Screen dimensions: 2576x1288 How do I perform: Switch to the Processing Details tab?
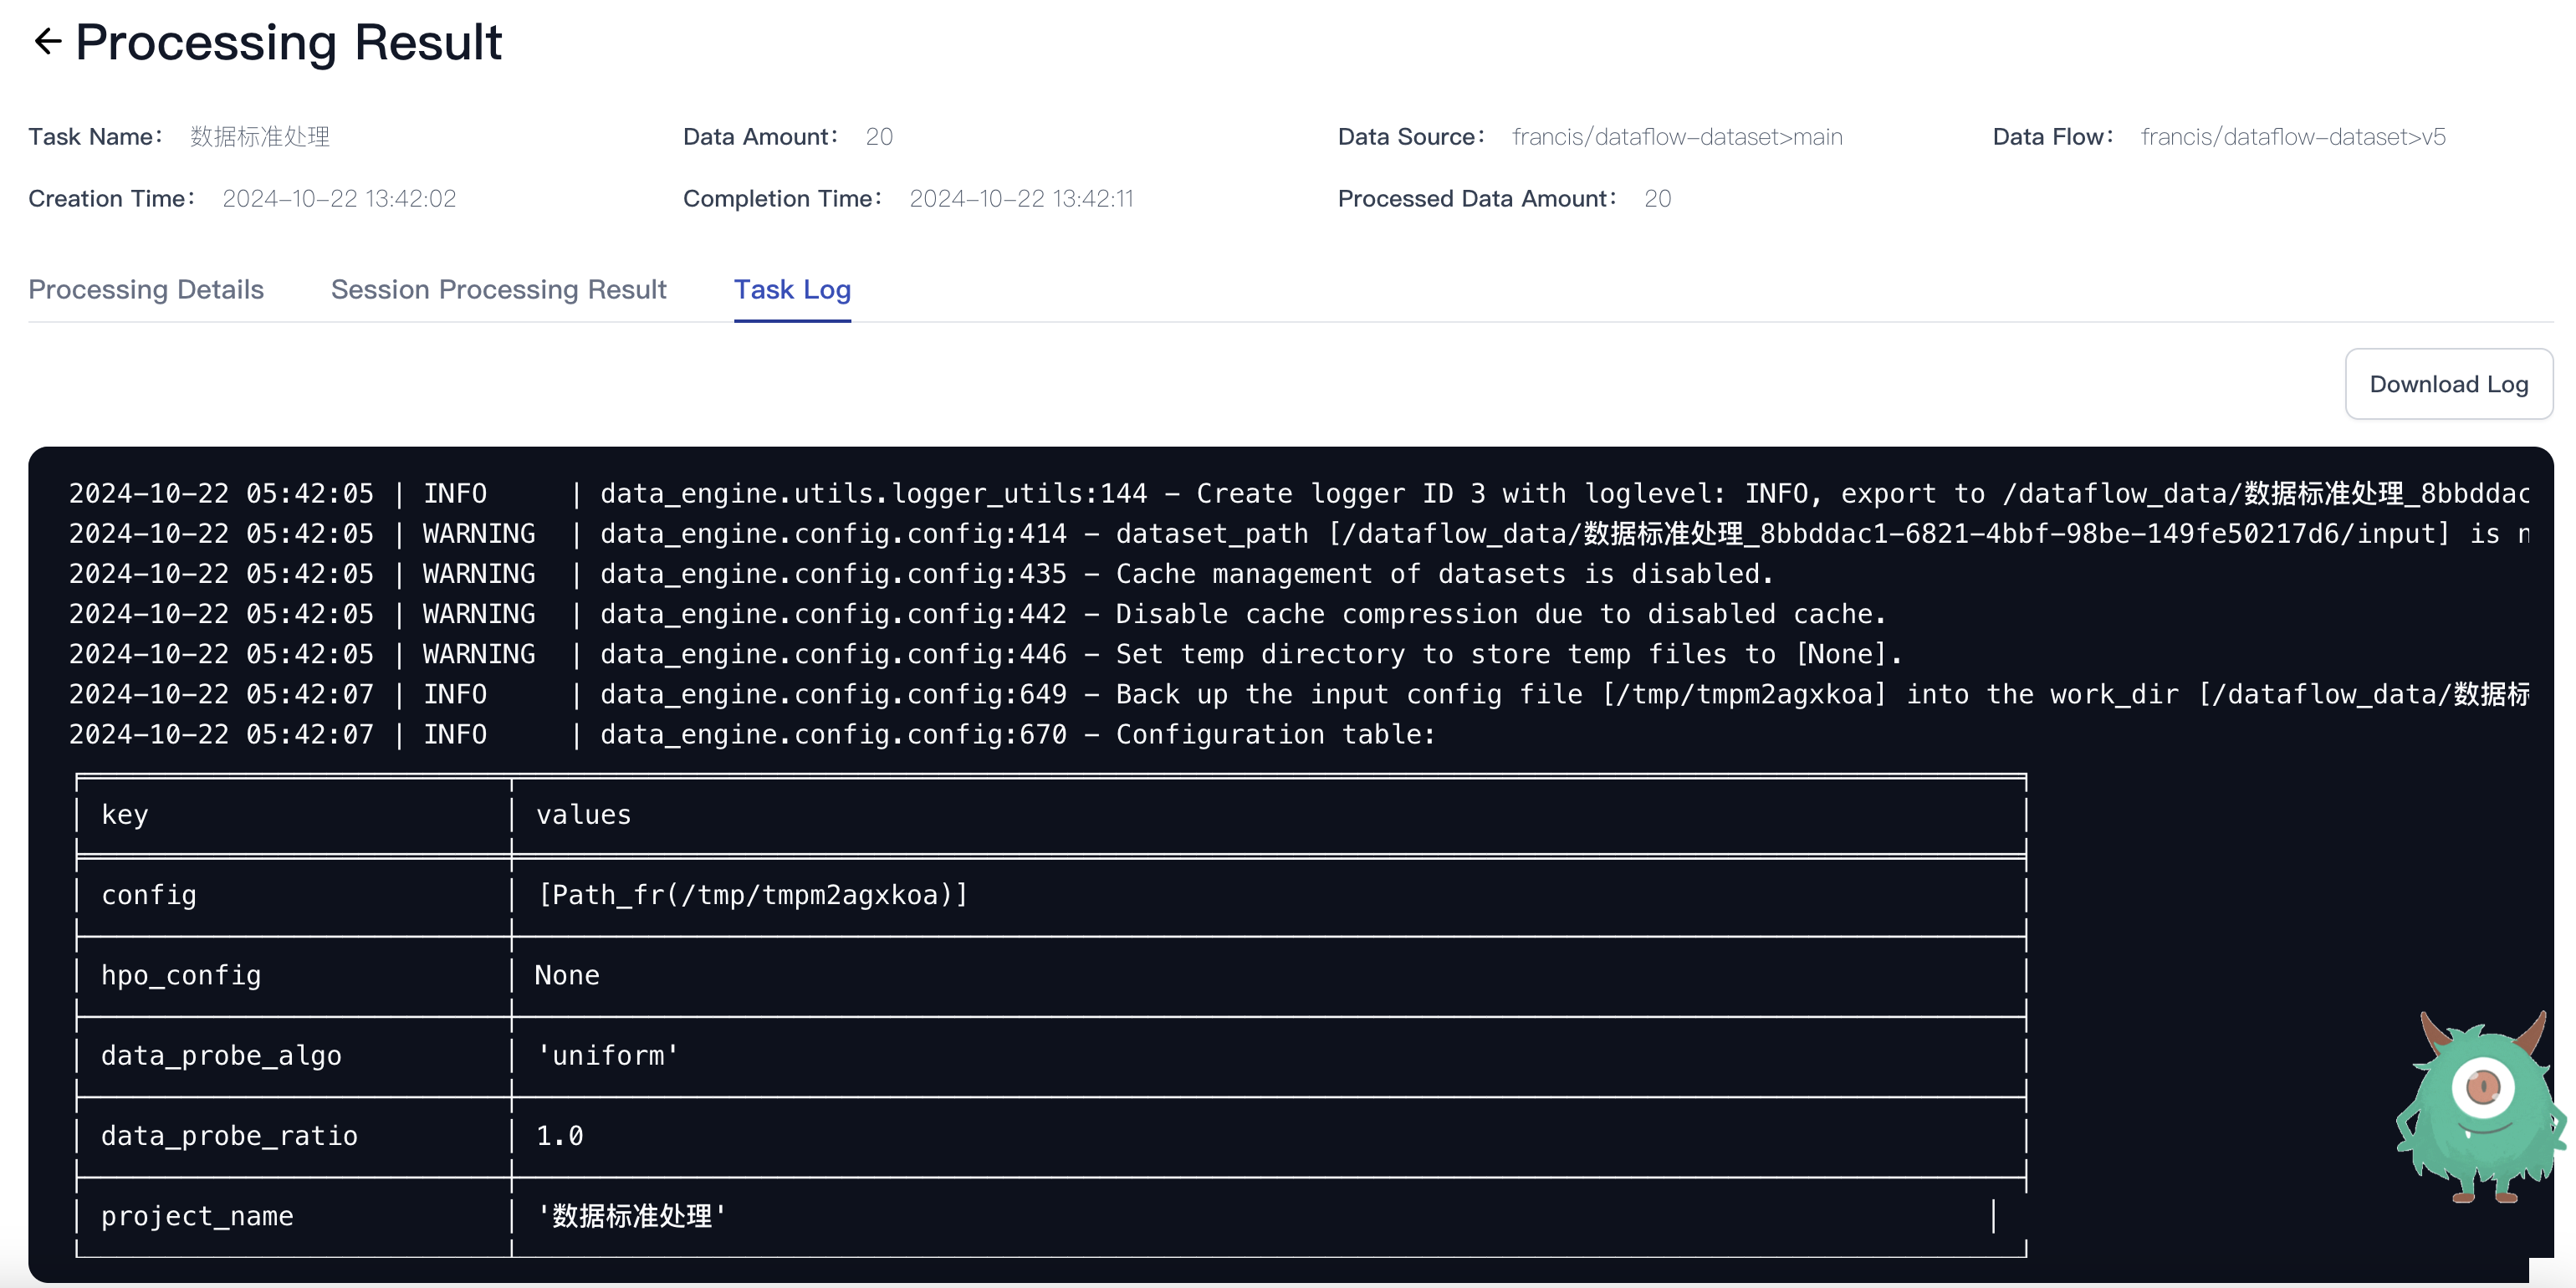pyautogui.click(x=146, y=290)
